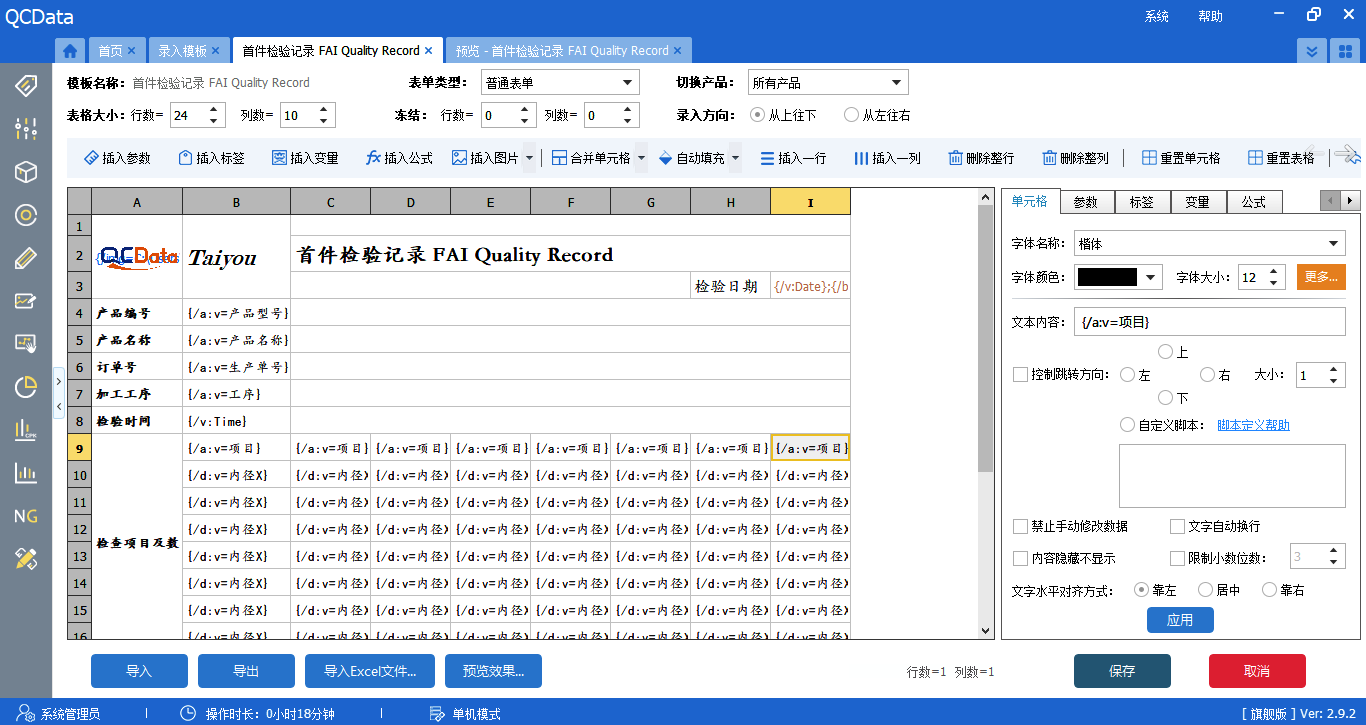Click the home icon in the tab bar
1366x725 pixels.
click(69, 49)
